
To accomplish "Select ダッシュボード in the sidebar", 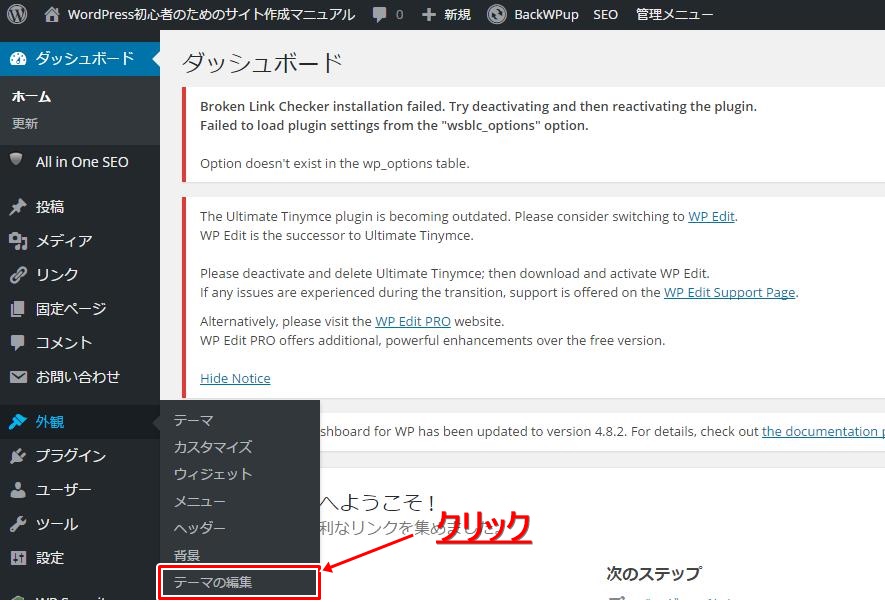I will 80,59.
